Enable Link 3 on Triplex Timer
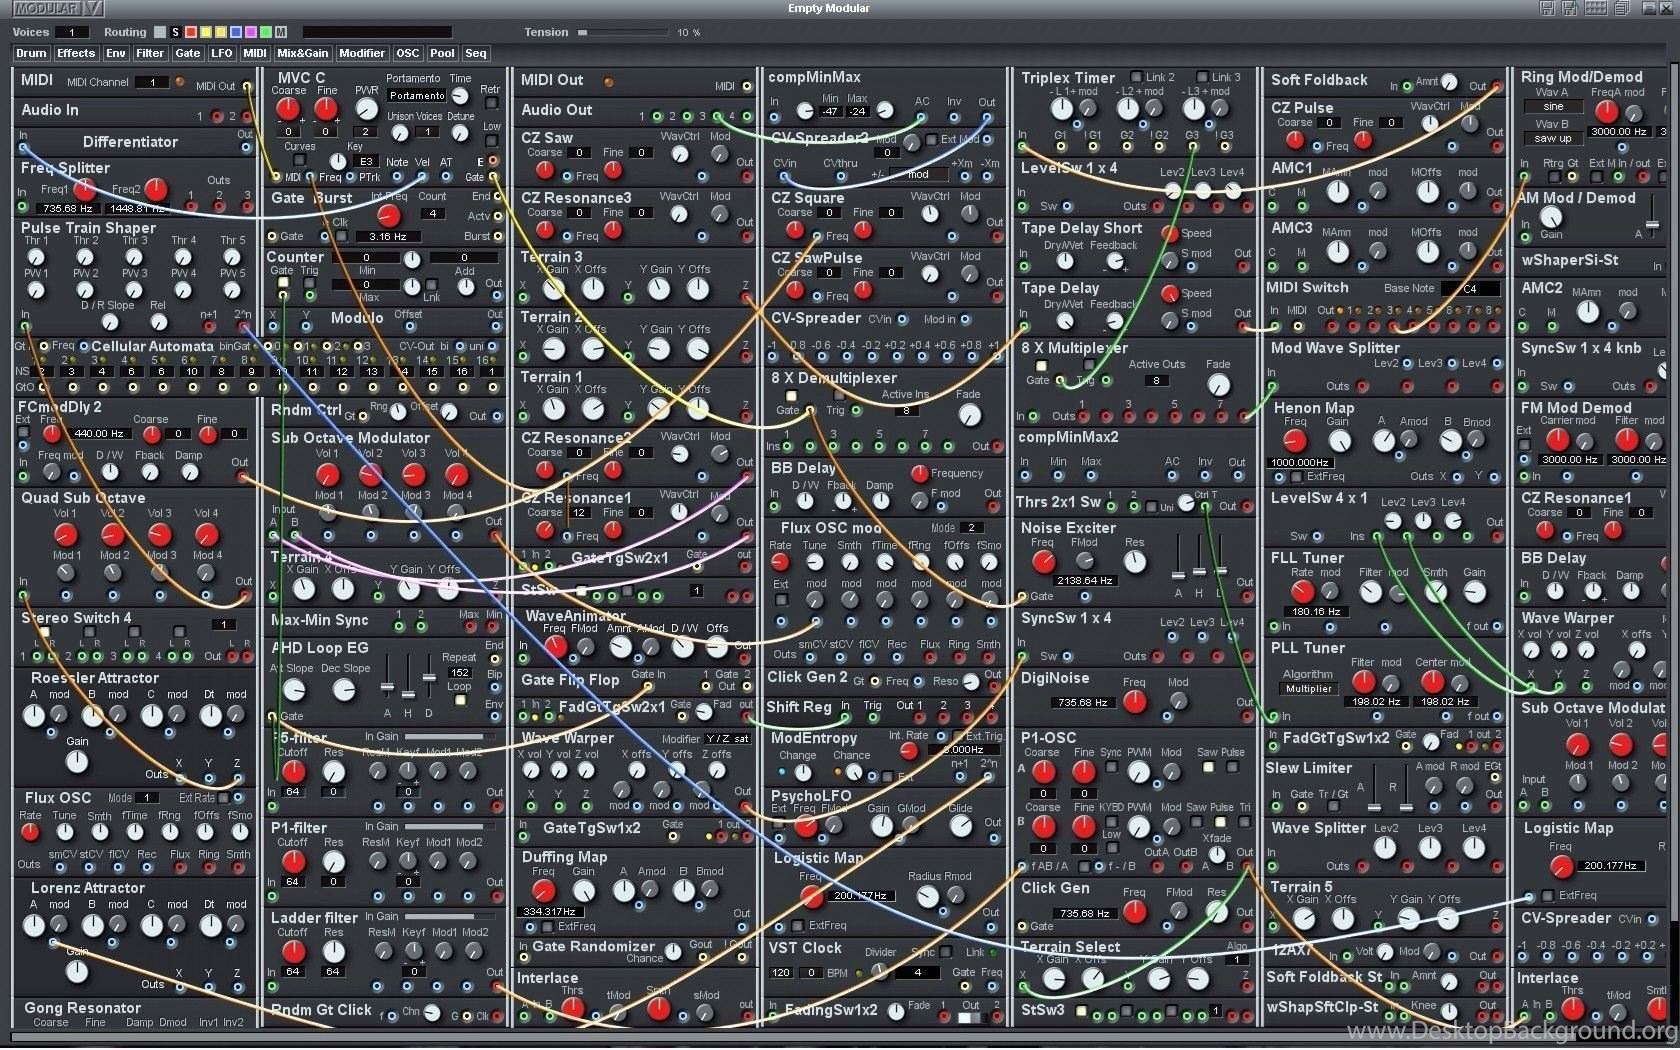1680x1050 pixels. (x=1201, y=76)
